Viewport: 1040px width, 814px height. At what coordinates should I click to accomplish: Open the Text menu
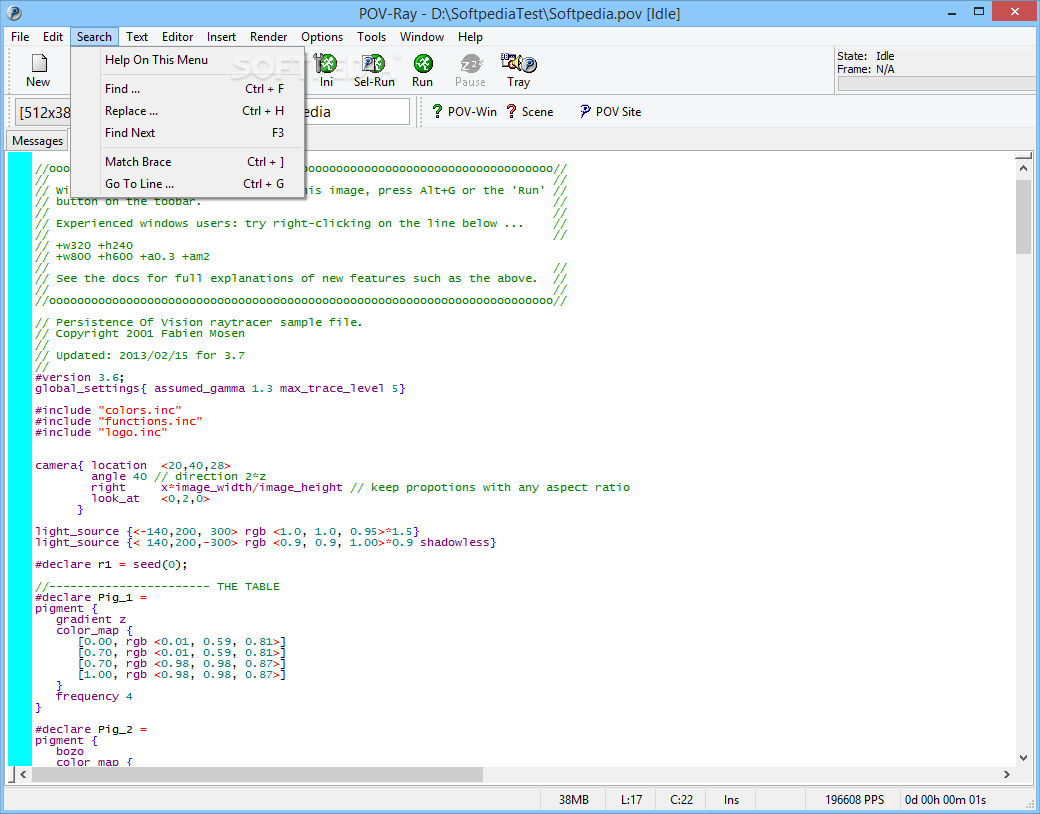pos(137,36)
